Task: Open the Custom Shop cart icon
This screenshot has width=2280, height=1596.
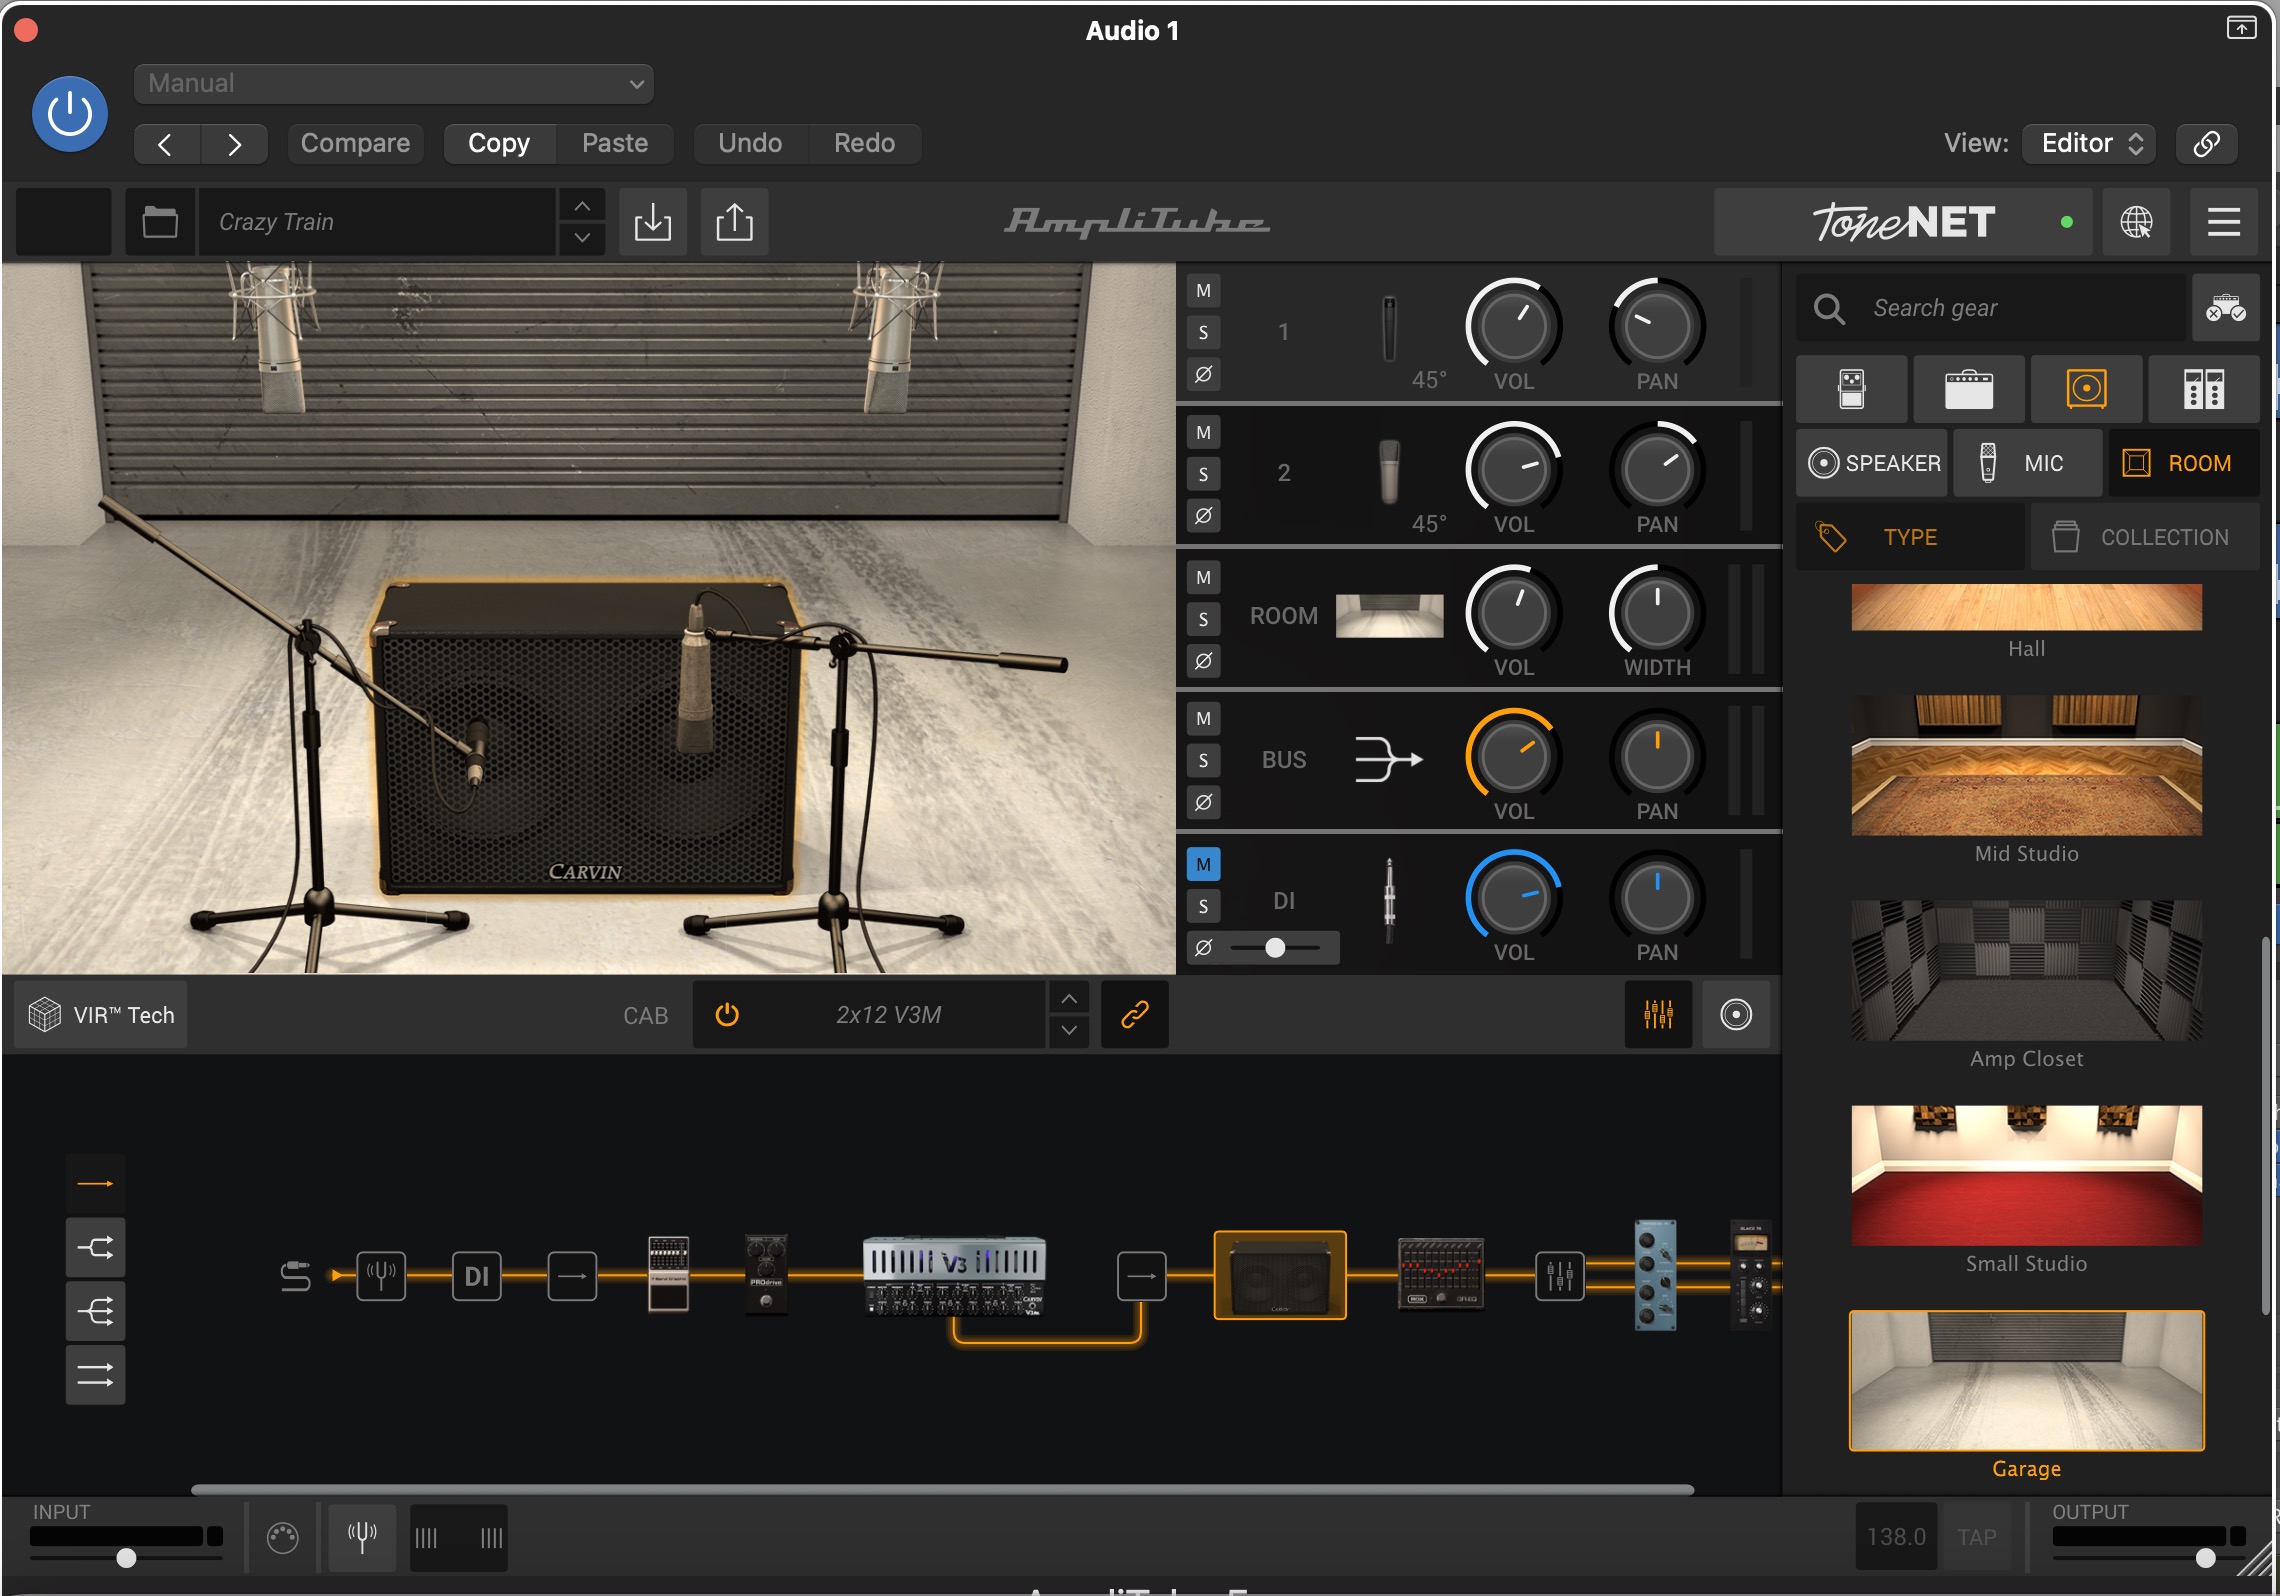Action: 2226,308
